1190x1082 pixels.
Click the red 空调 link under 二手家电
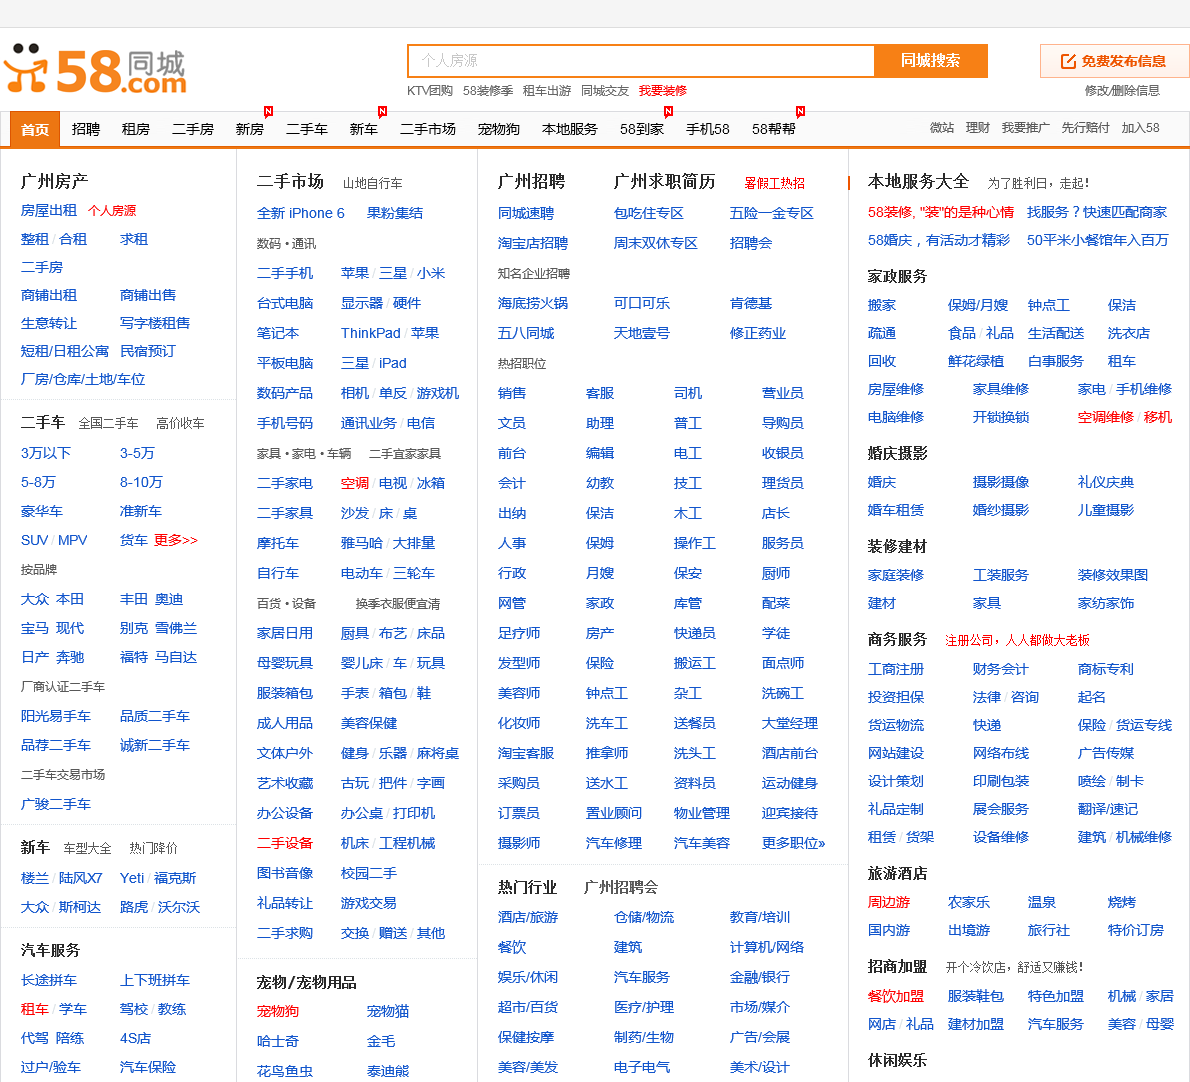tap(354, 483)
